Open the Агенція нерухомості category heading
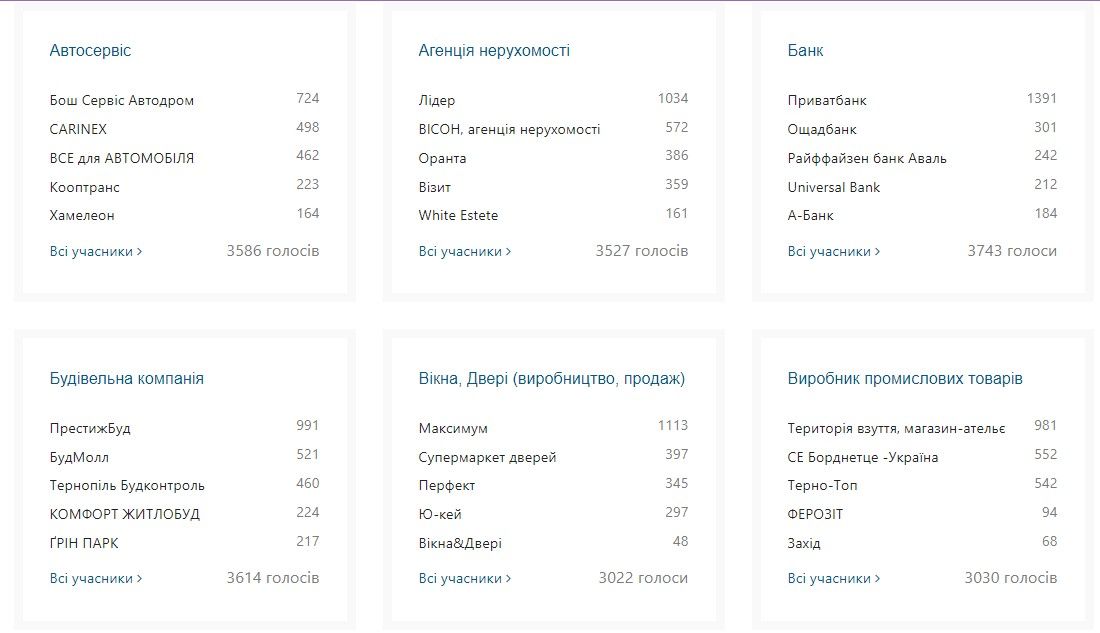This screenshot has width=1100, height=633. pyautogui.click(x=494, y=51)
